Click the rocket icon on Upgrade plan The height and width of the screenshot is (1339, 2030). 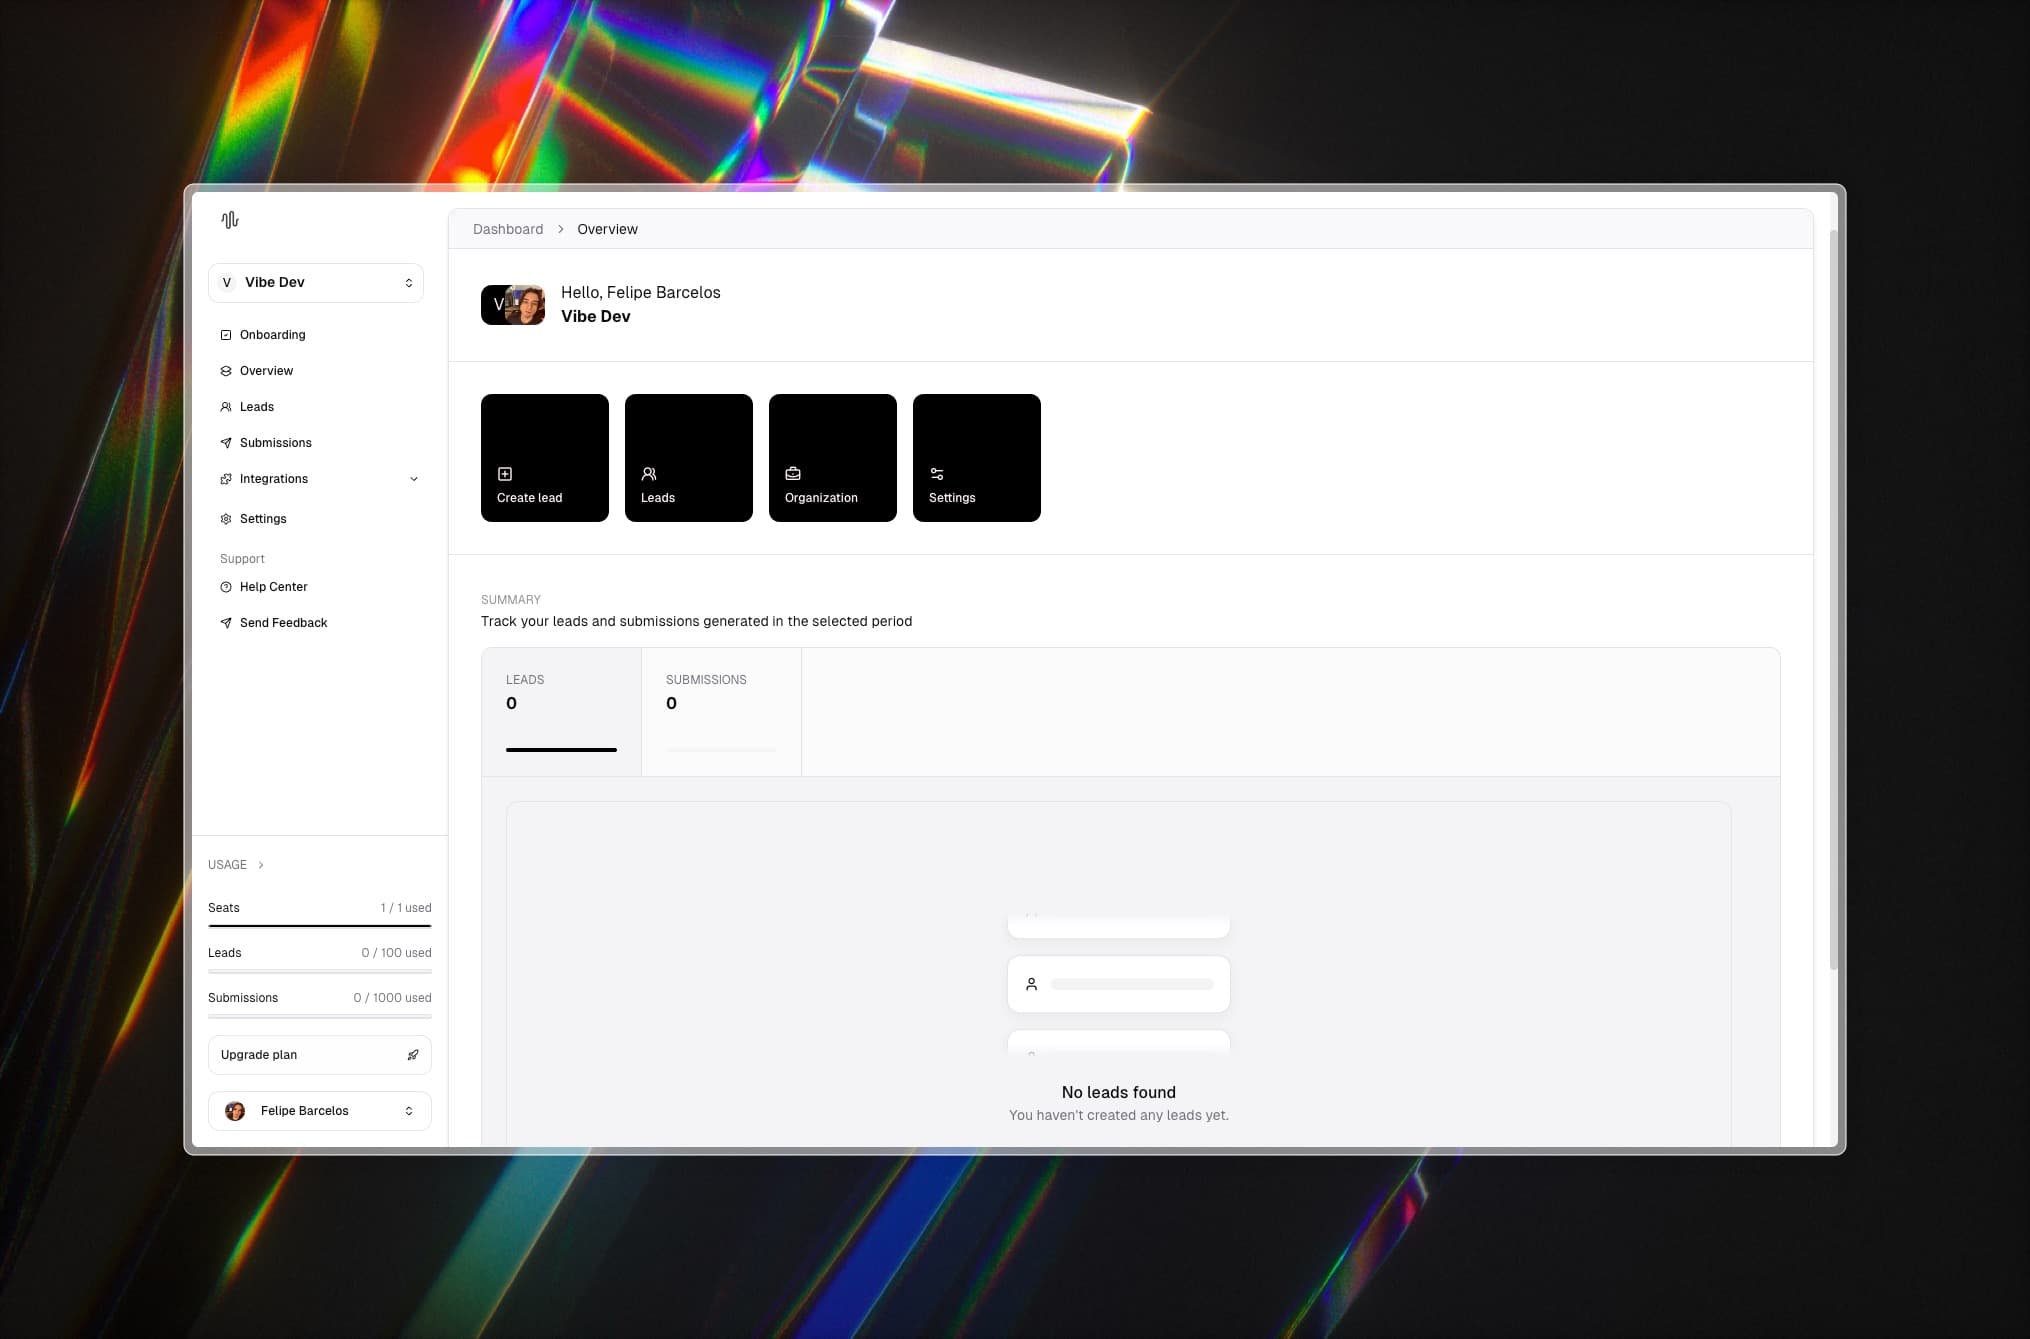[x=413, y=1054]
